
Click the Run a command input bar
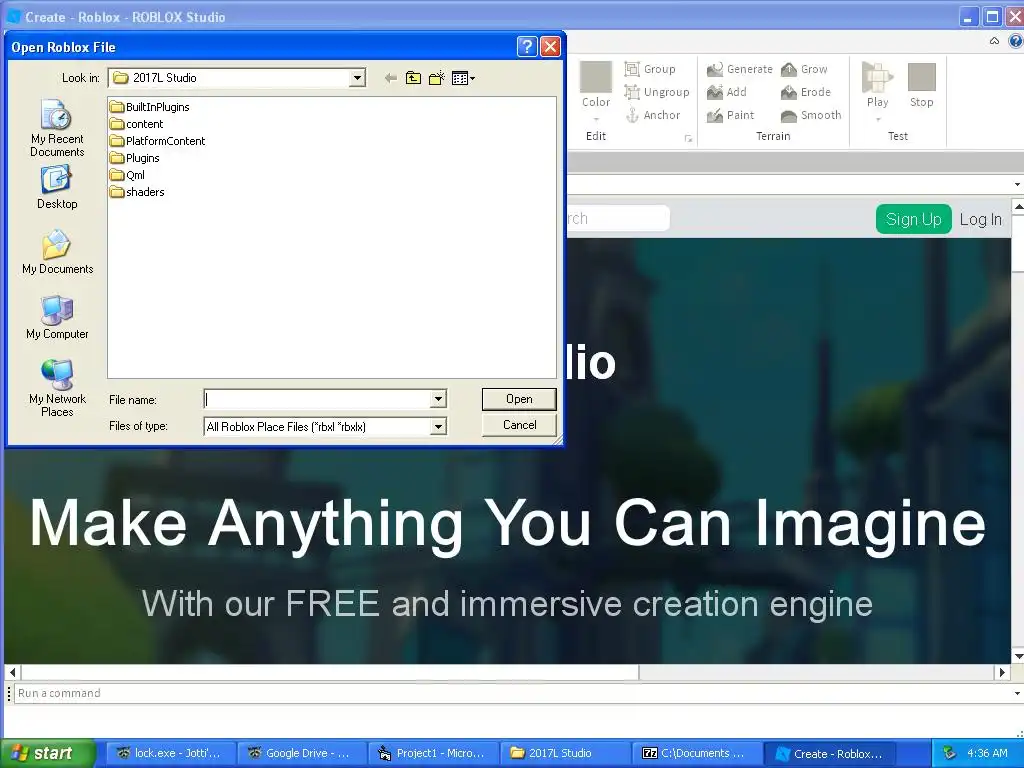click(513, 693)
